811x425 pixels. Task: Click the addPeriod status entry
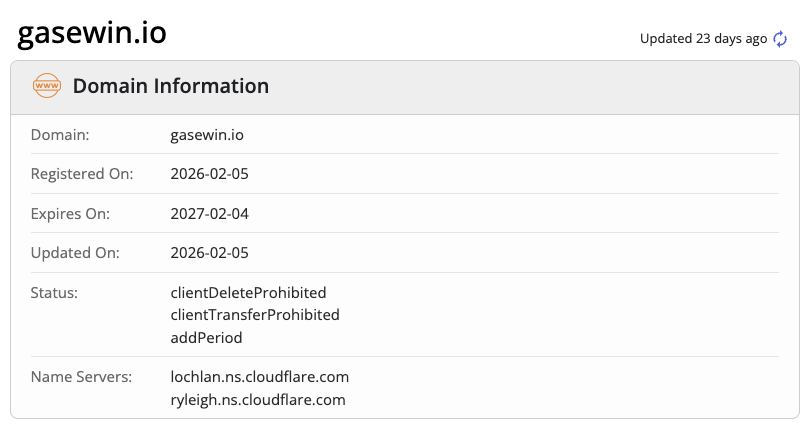207,337
